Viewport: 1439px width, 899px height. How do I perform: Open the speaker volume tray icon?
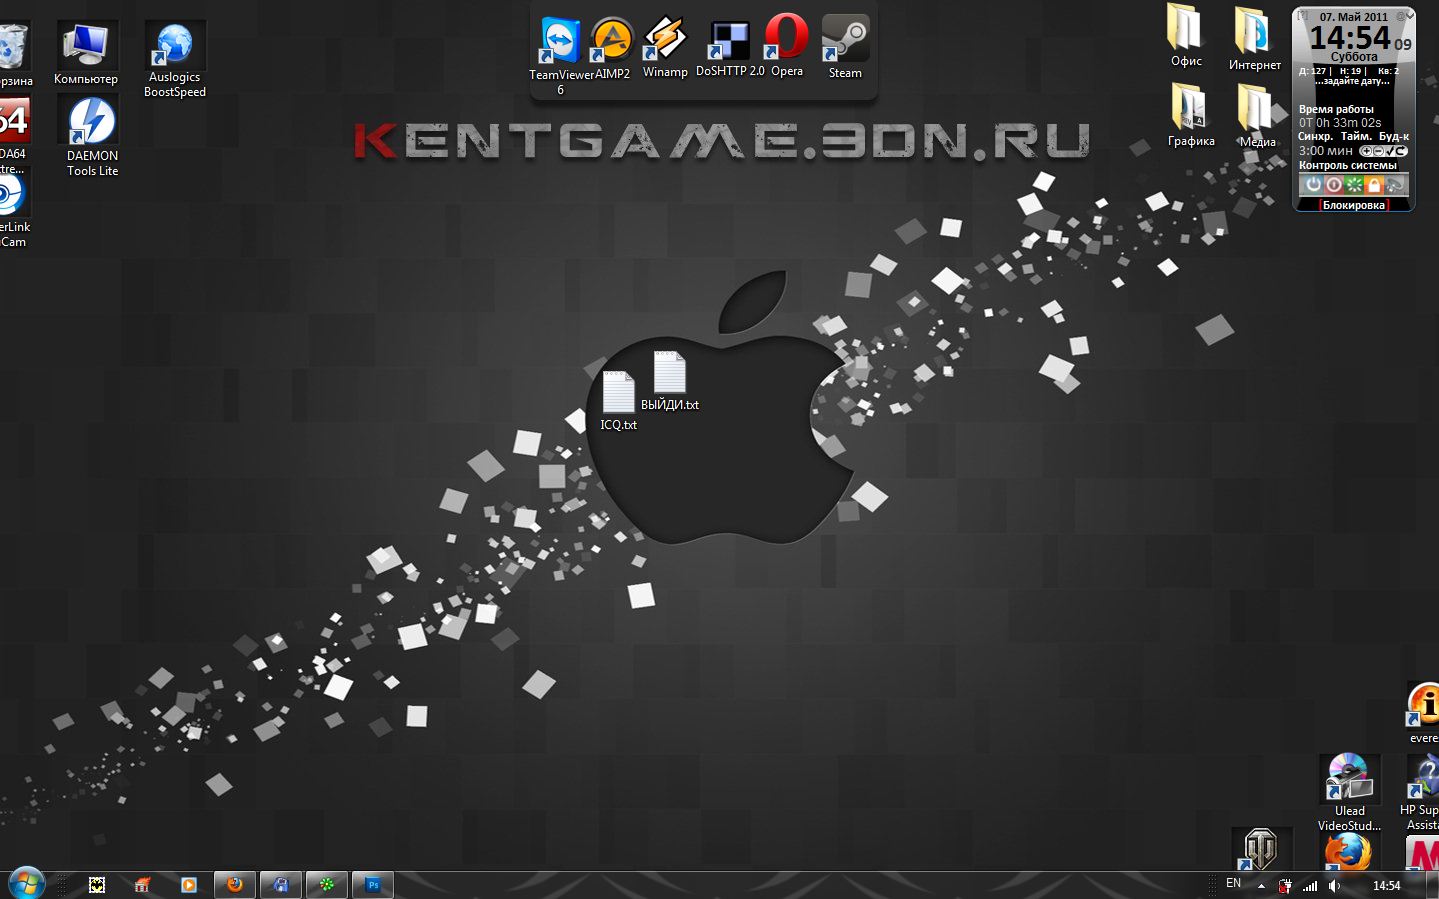coord(1334,886)
